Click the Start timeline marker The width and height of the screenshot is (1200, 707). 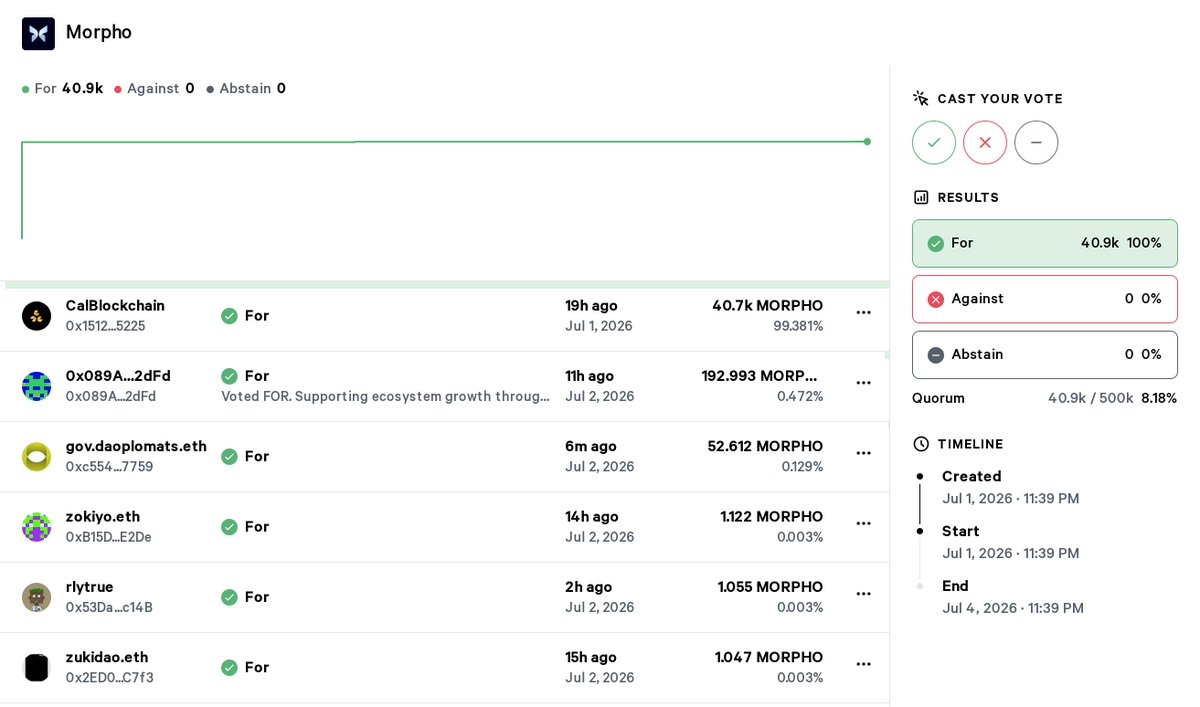click(x=920, y=532)
